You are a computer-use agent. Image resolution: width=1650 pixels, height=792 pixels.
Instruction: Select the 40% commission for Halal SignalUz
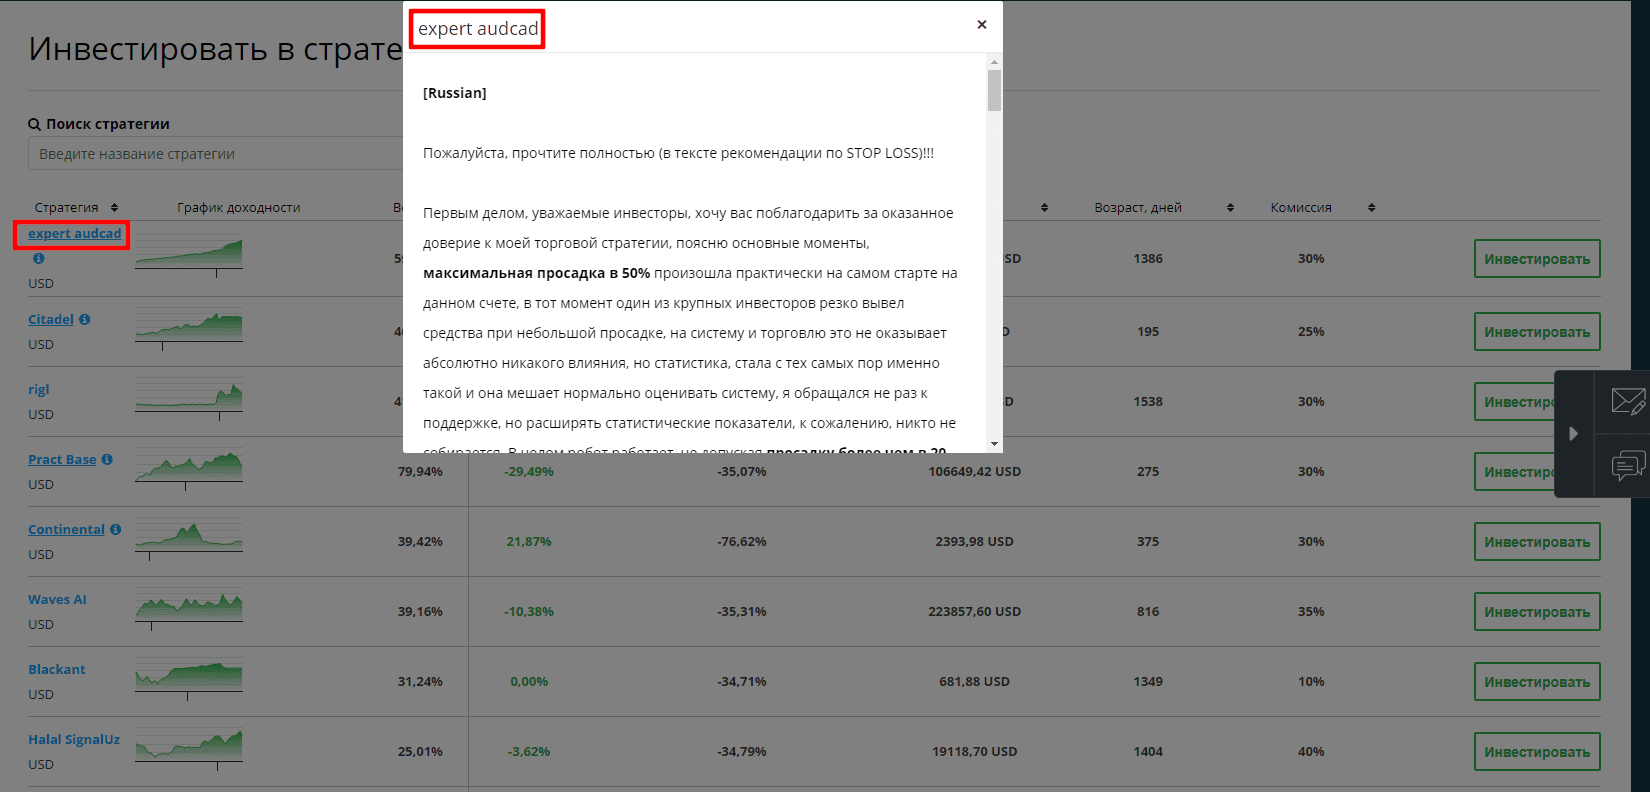pyautogui.click(x=1311, y=751)
